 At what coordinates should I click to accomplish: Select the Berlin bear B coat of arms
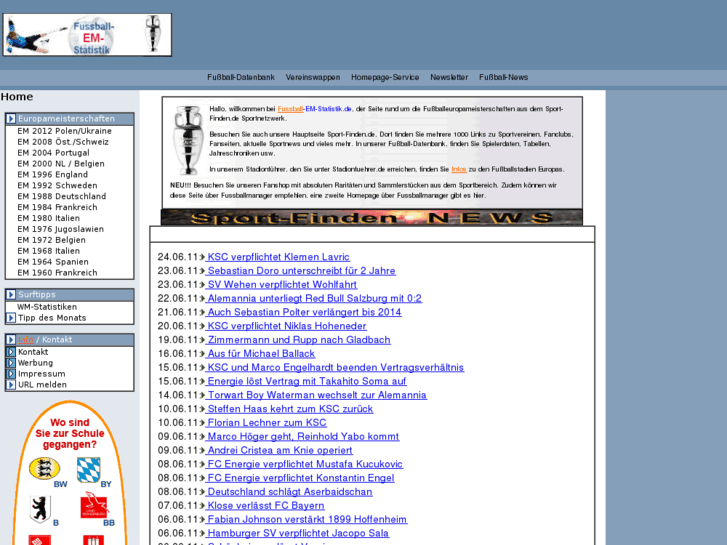pos(40,509)
